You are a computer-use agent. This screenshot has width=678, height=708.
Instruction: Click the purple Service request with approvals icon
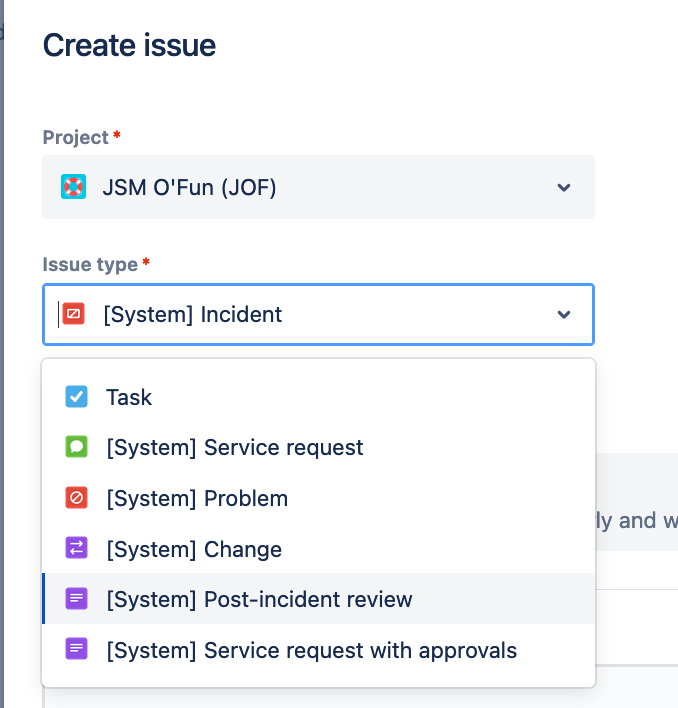tap(76, 648)
